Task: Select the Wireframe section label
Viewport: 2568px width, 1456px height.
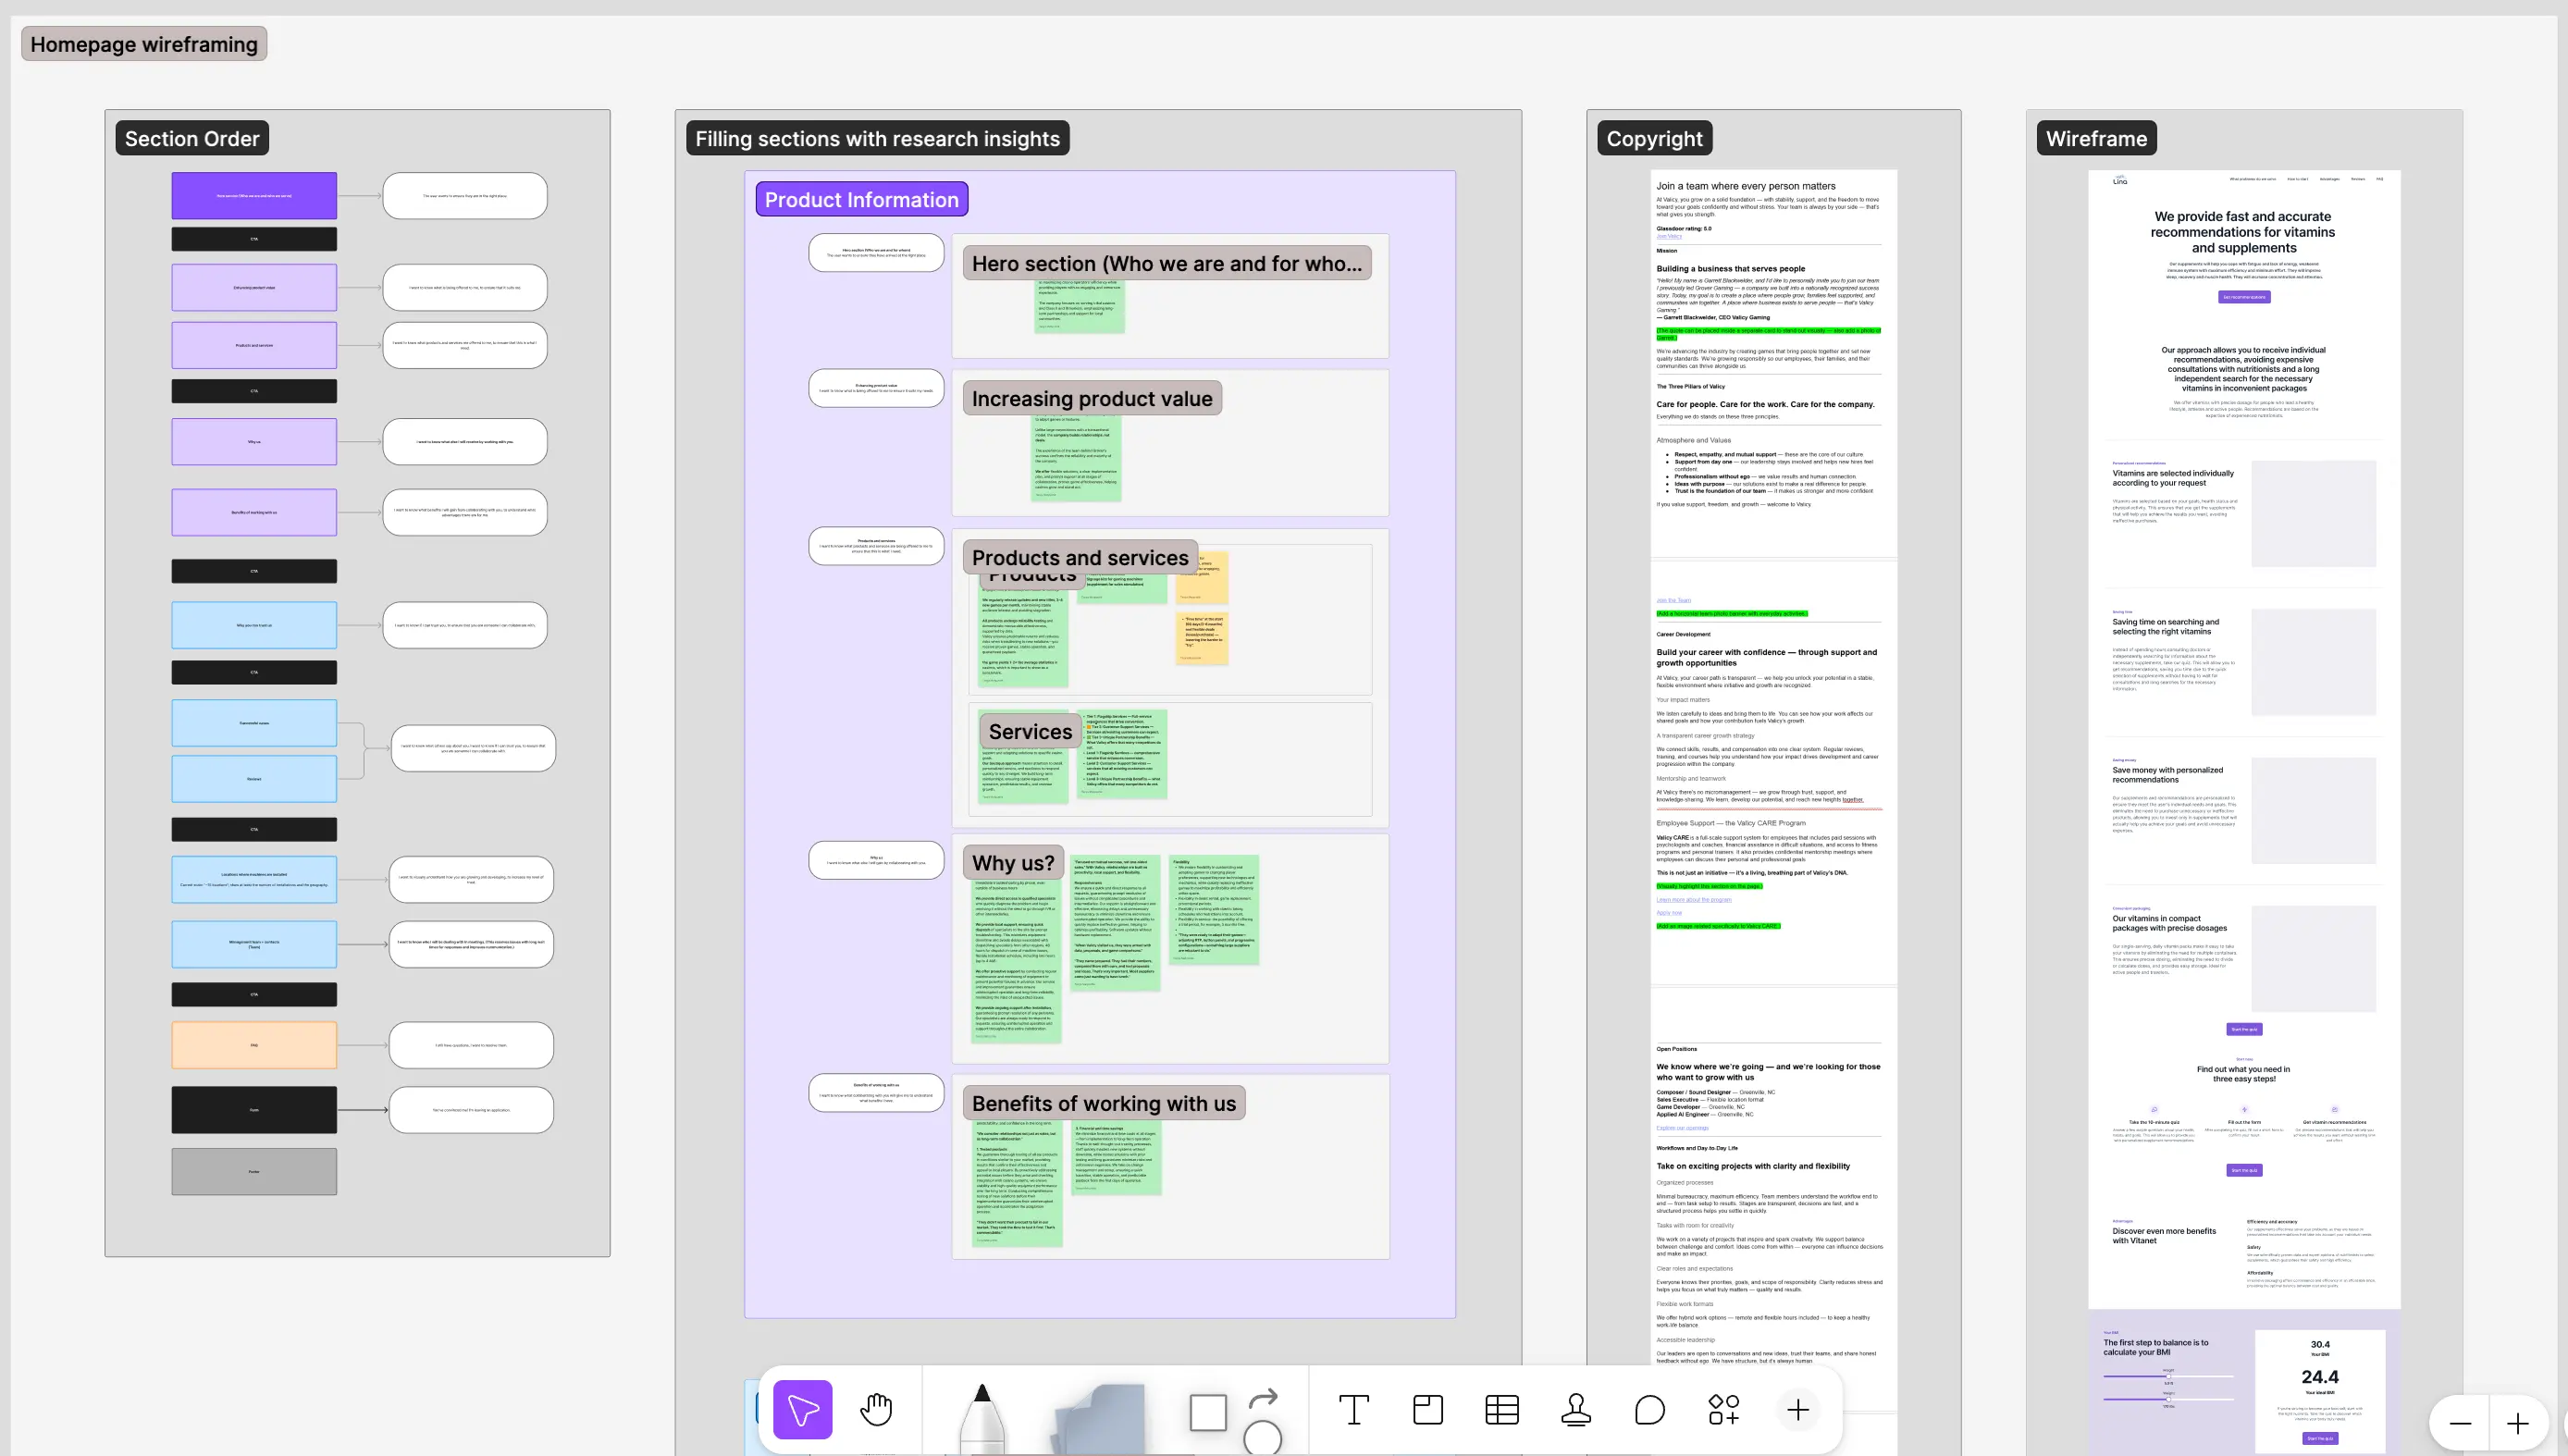Action: click(x=2096, y=138)
